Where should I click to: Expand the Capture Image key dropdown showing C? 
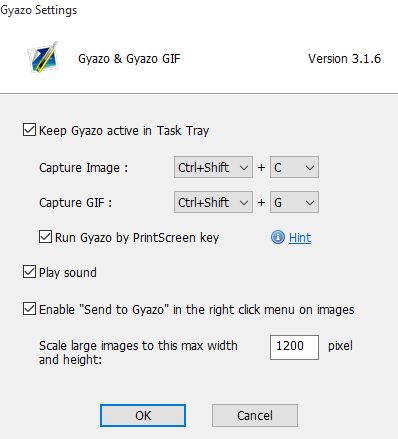294,167
